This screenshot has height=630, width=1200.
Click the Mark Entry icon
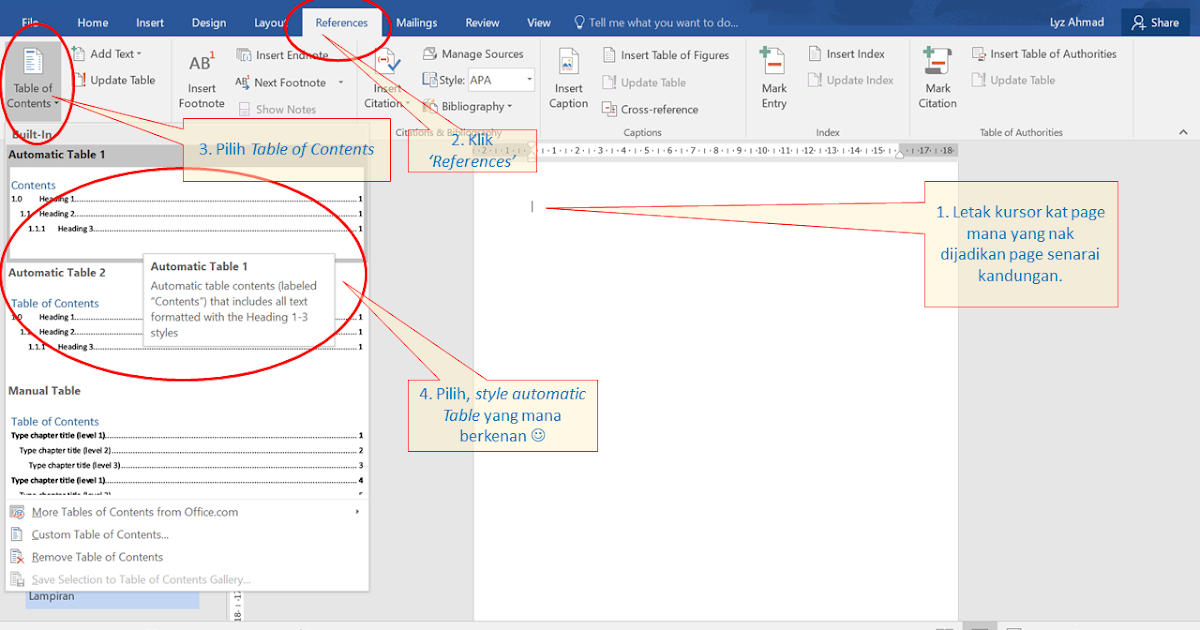point(773,62)
